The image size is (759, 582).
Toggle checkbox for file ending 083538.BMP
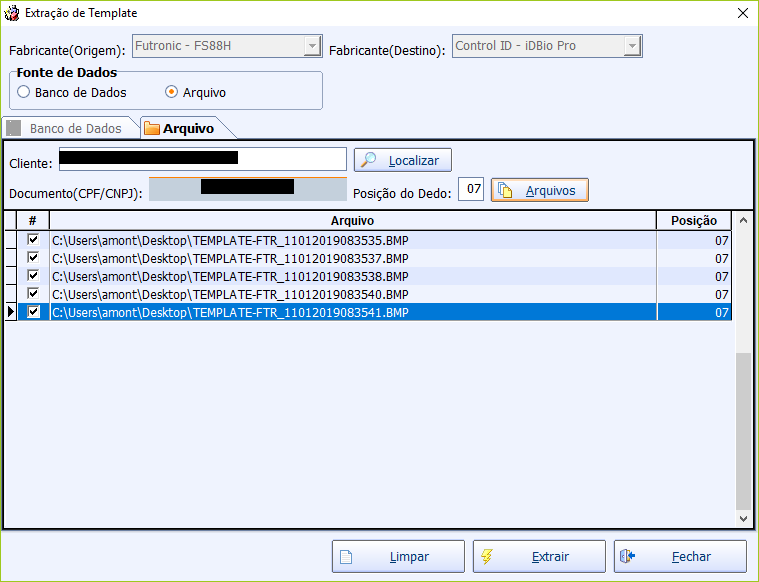pos(33,276)
